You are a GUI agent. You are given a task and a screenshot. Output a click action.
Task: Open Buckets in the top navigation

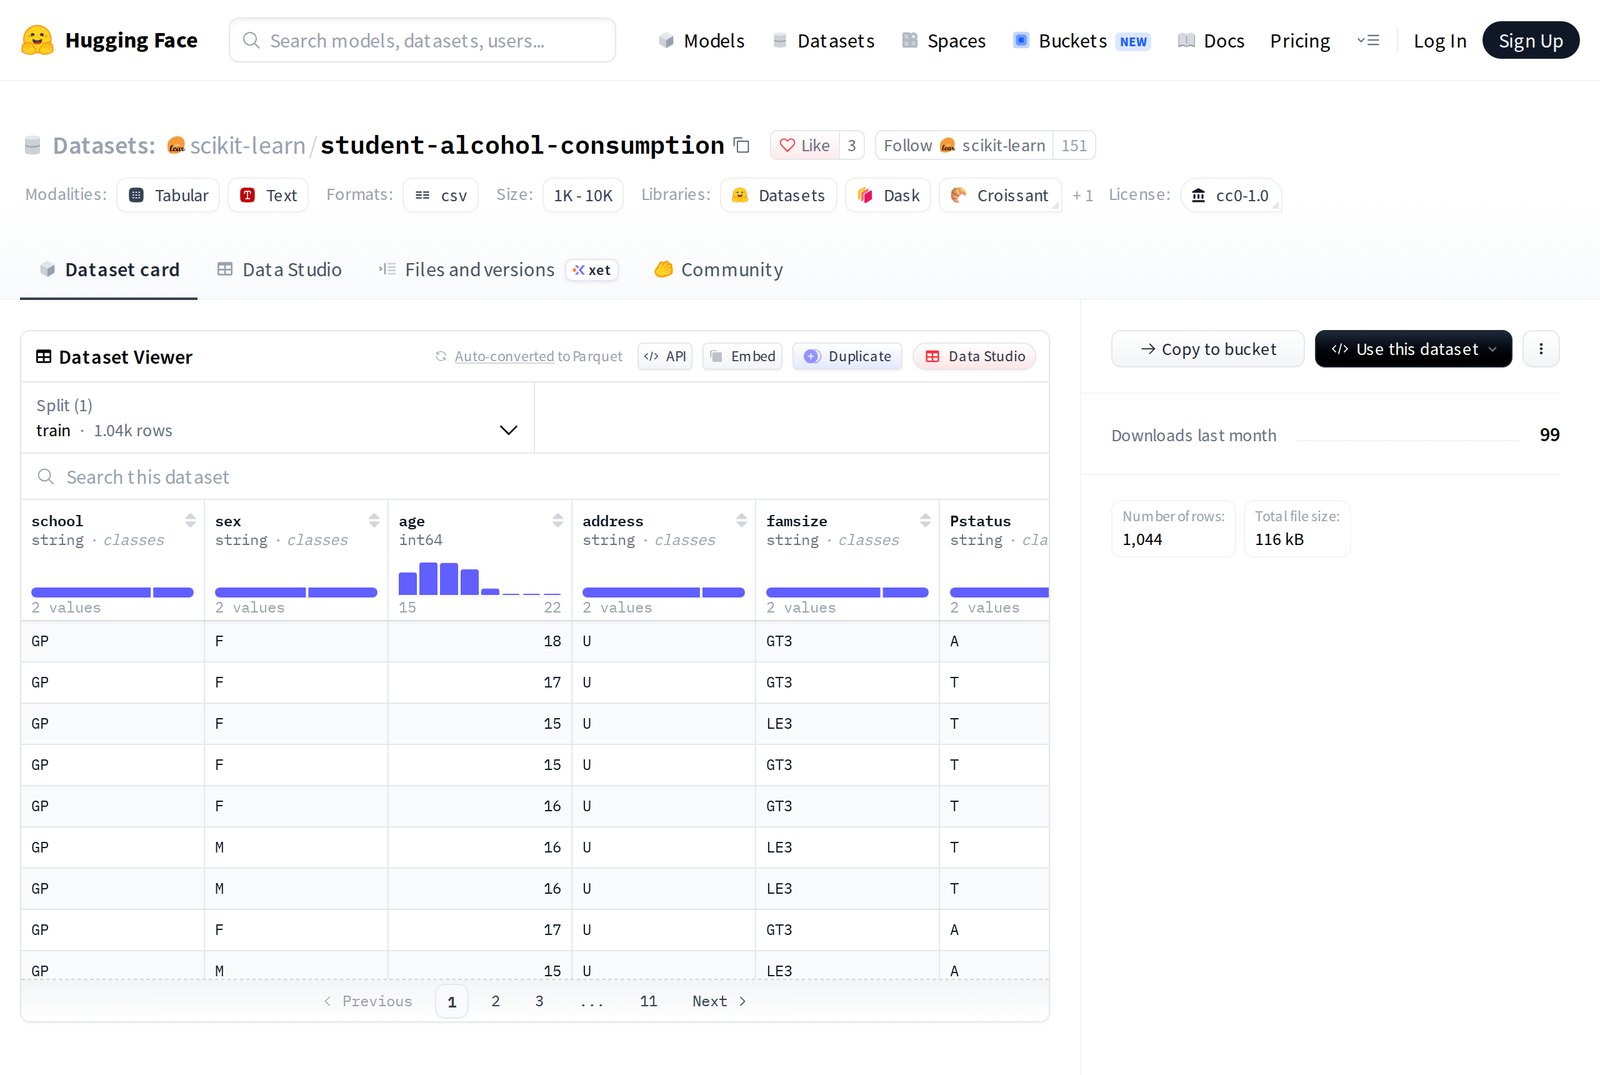[1082, 41]
